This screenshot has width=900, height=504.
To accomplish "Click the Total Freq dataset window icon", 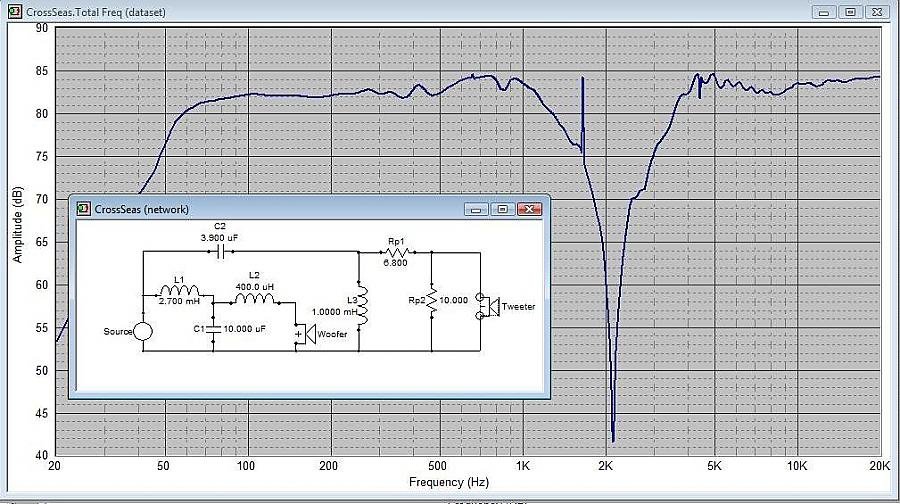I will click(11, 11).
